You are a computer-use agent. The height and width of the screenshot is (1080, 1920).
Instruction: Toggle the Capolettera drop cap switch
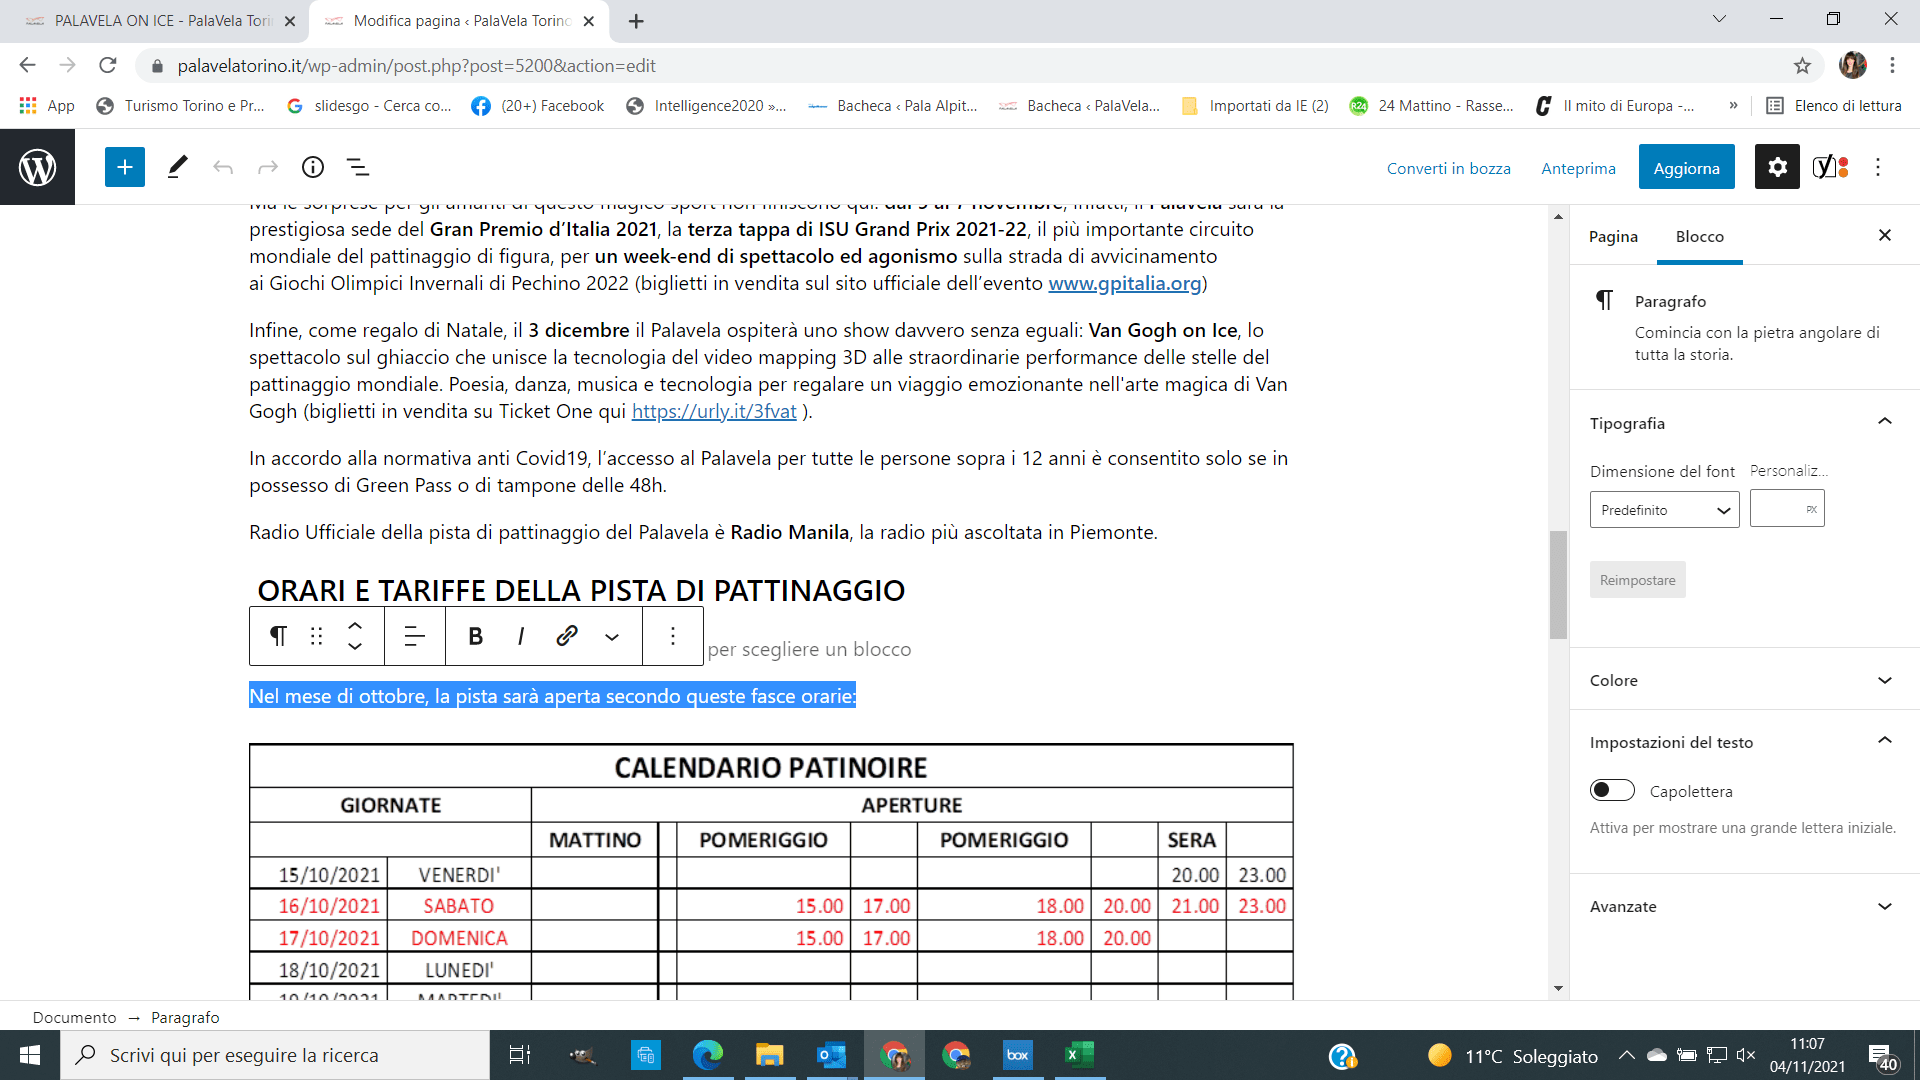(x=1612, y=790)
